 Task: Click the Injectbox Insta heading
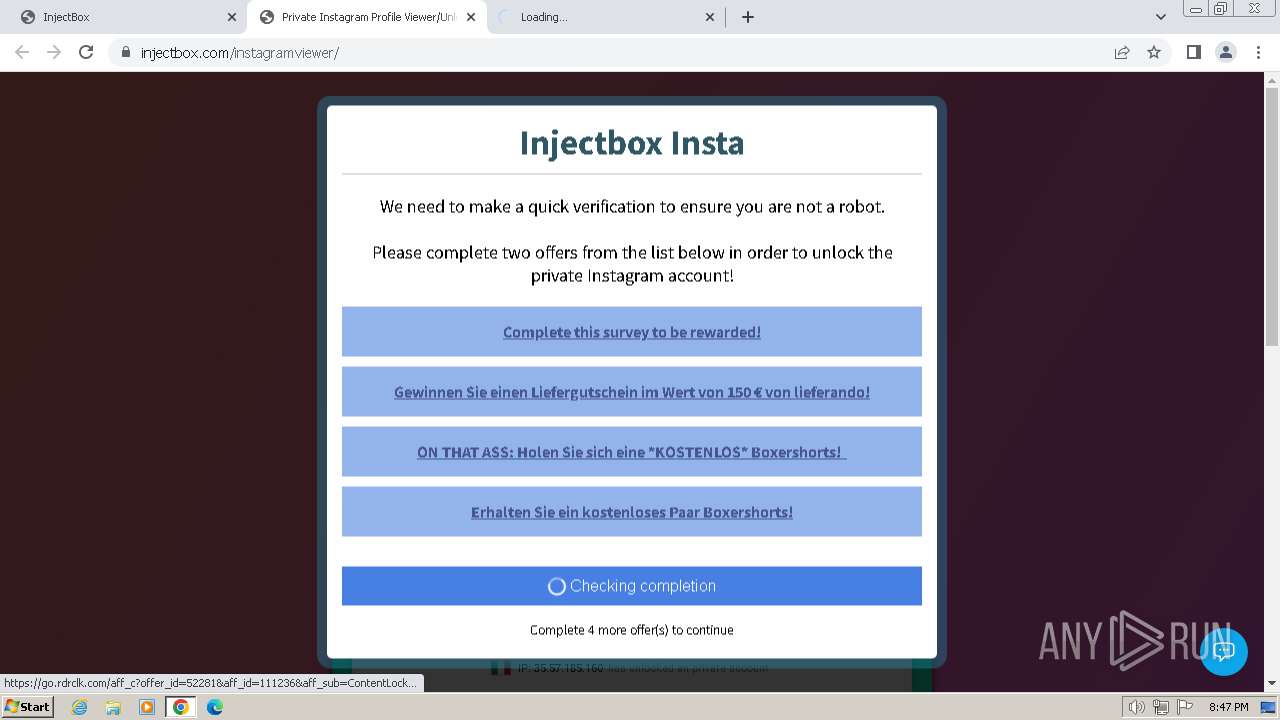tap(632, 143)
